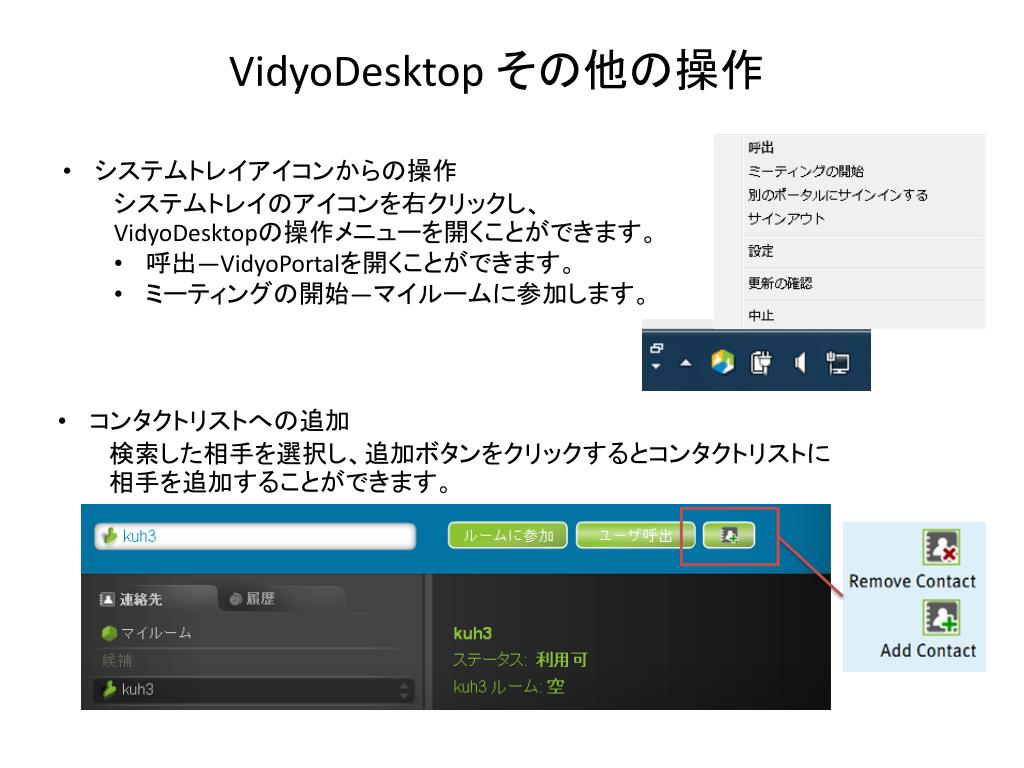Click the Add Contact icon
Screen dimensions: 1024x768
pos(941,617)
